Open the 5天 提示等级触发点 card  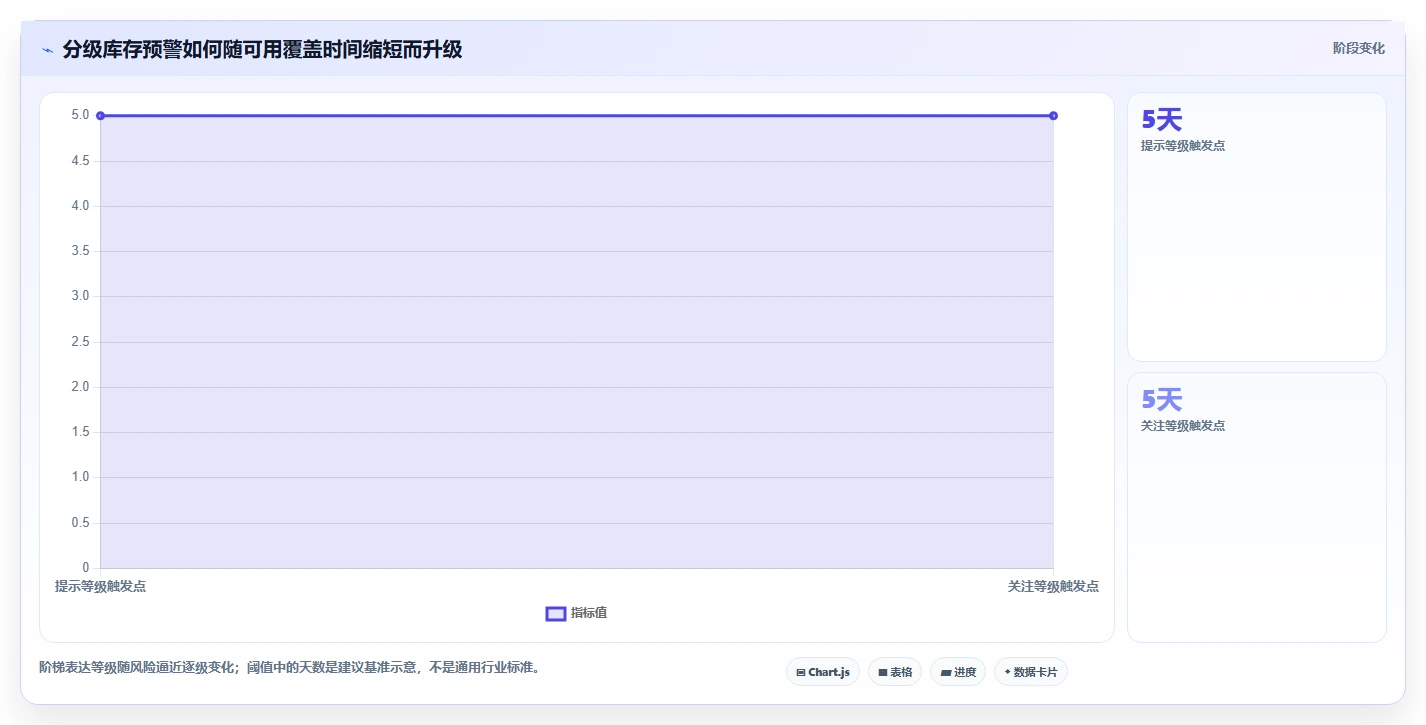[1257, 227]
